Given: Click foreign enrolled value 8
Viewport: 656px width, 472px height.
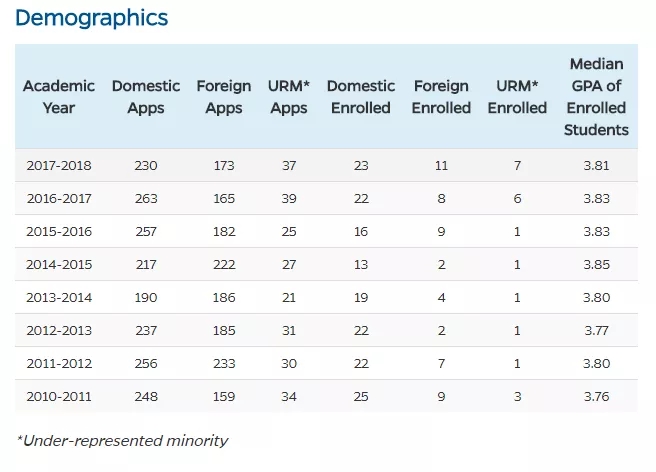Looking at the screenshot, I should (x=441, y=198).
